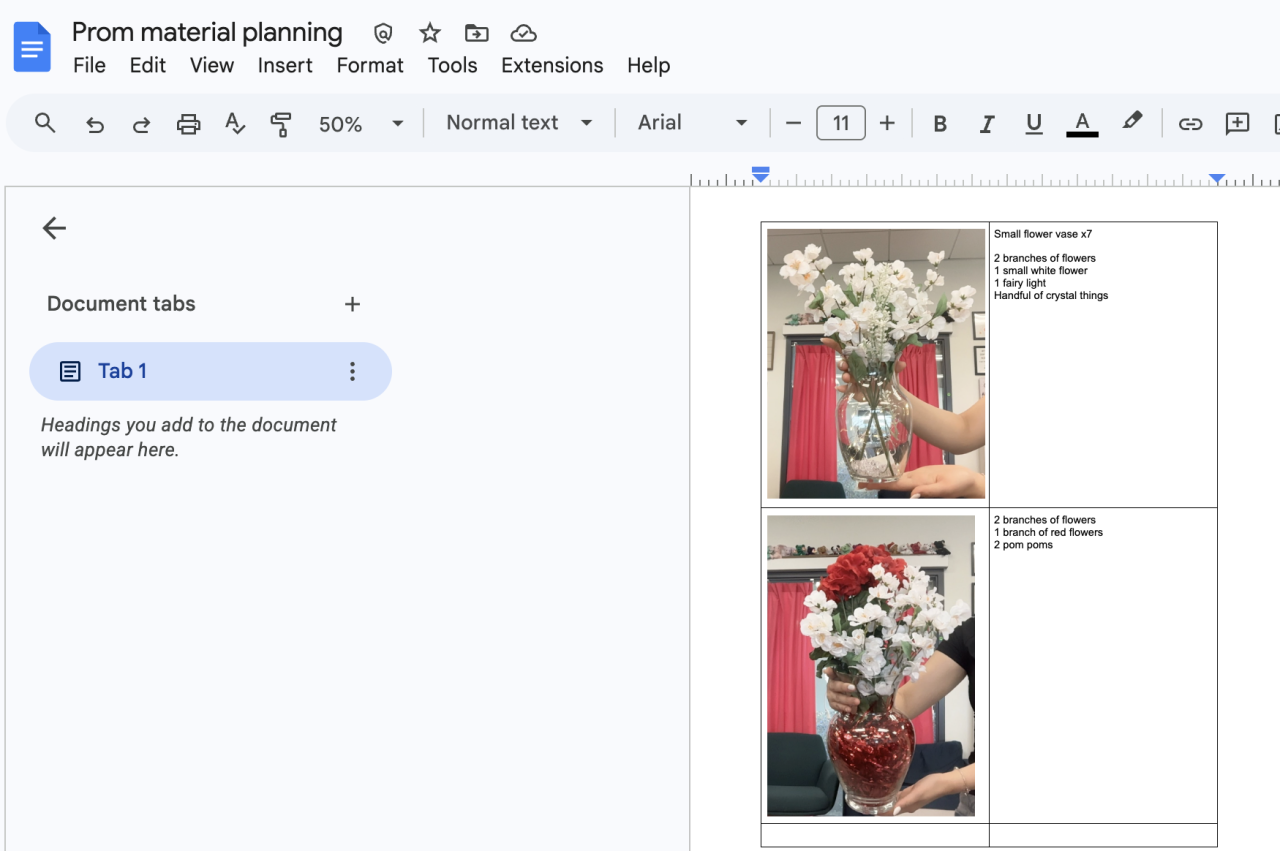Add a new document tab
1280x851 pixels.
pyautogui.click(x=352, y=304)
